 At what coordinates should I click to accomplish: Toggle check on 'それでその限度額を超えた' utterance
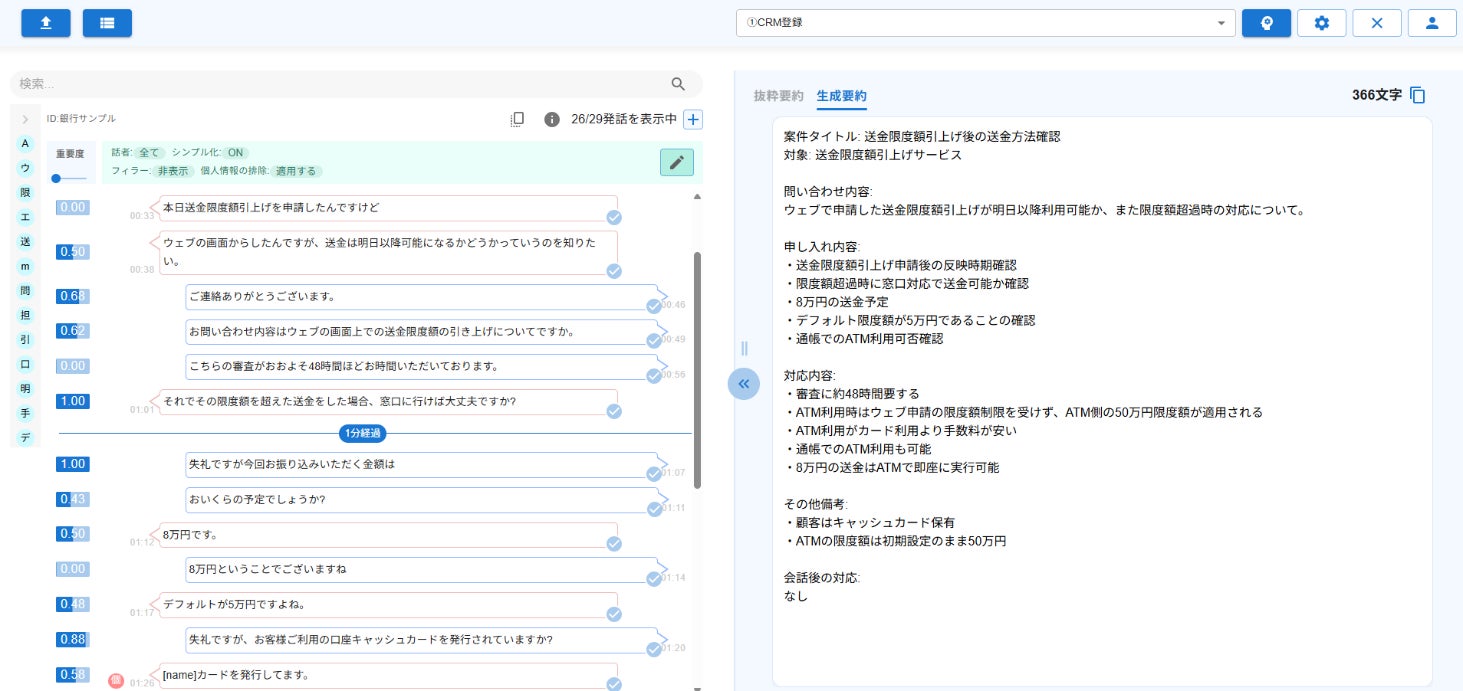(614, 411)
